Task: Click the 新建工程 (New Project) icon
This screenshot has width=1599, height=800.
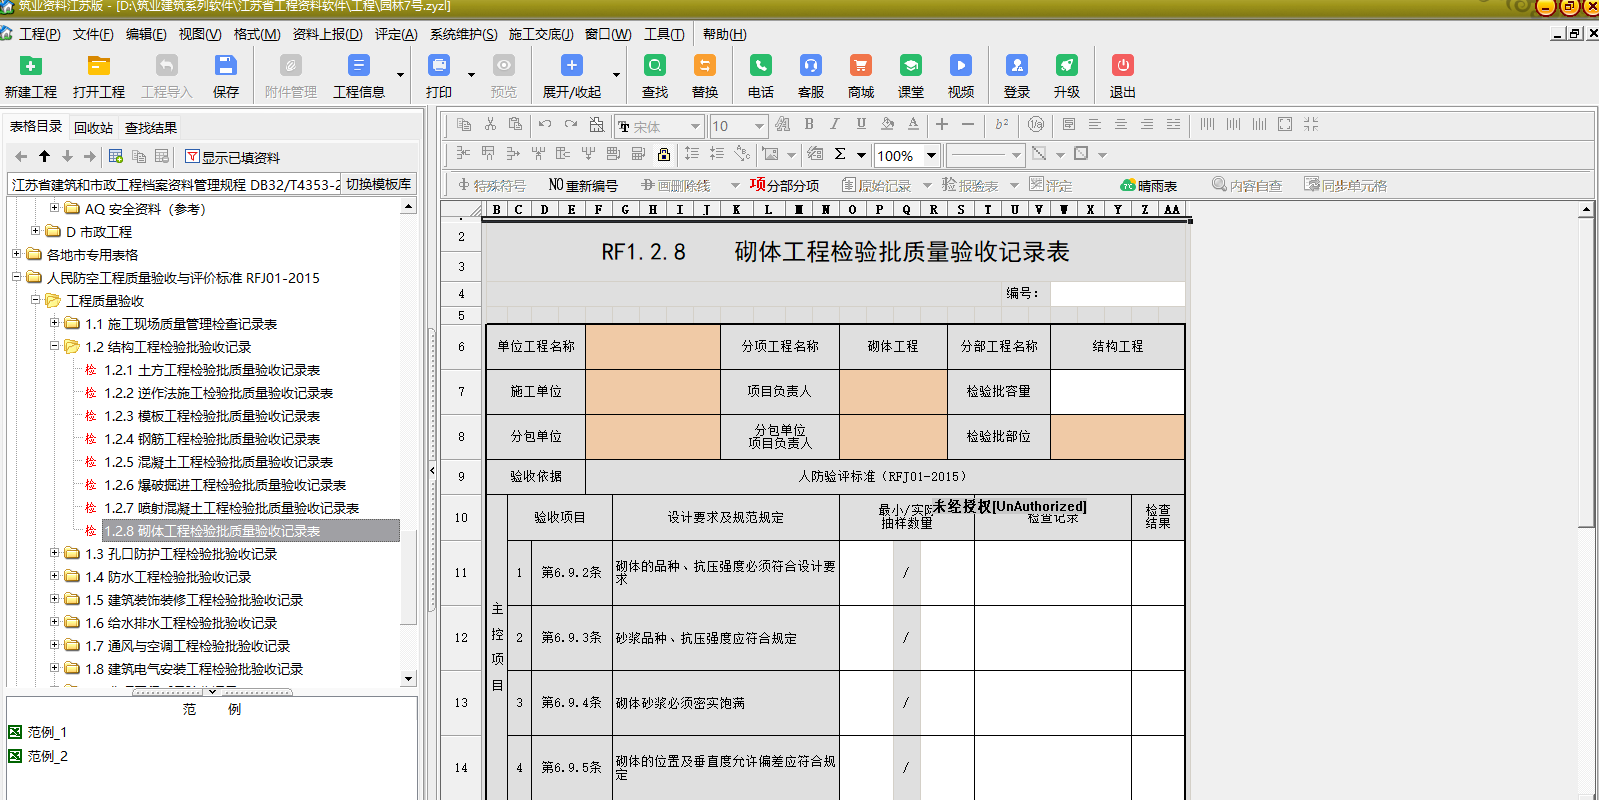Action: (x=31, y=67)
